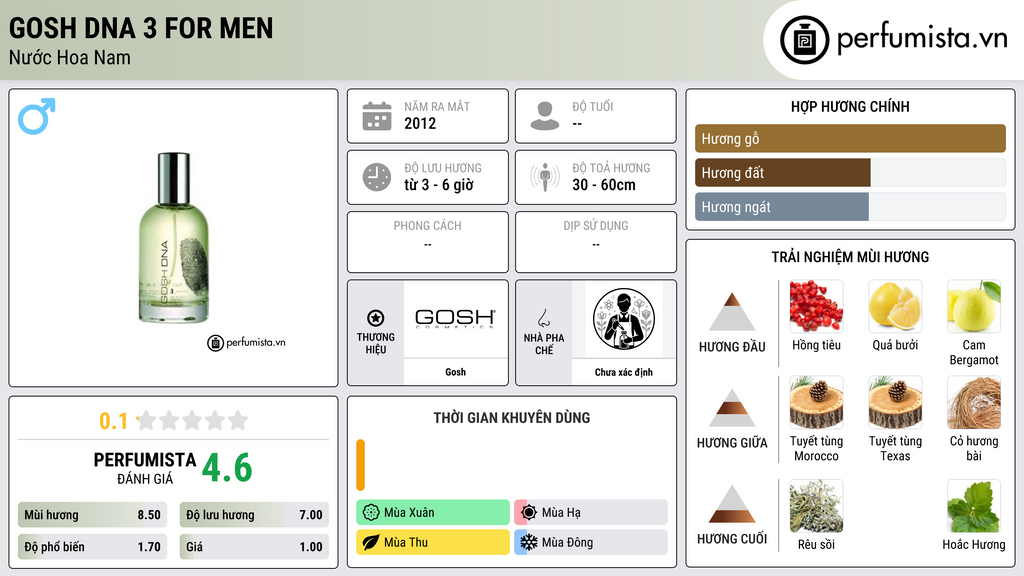Select the Mùa Hạ season button
Screen dimensions: 1024x576
(591, 513)
